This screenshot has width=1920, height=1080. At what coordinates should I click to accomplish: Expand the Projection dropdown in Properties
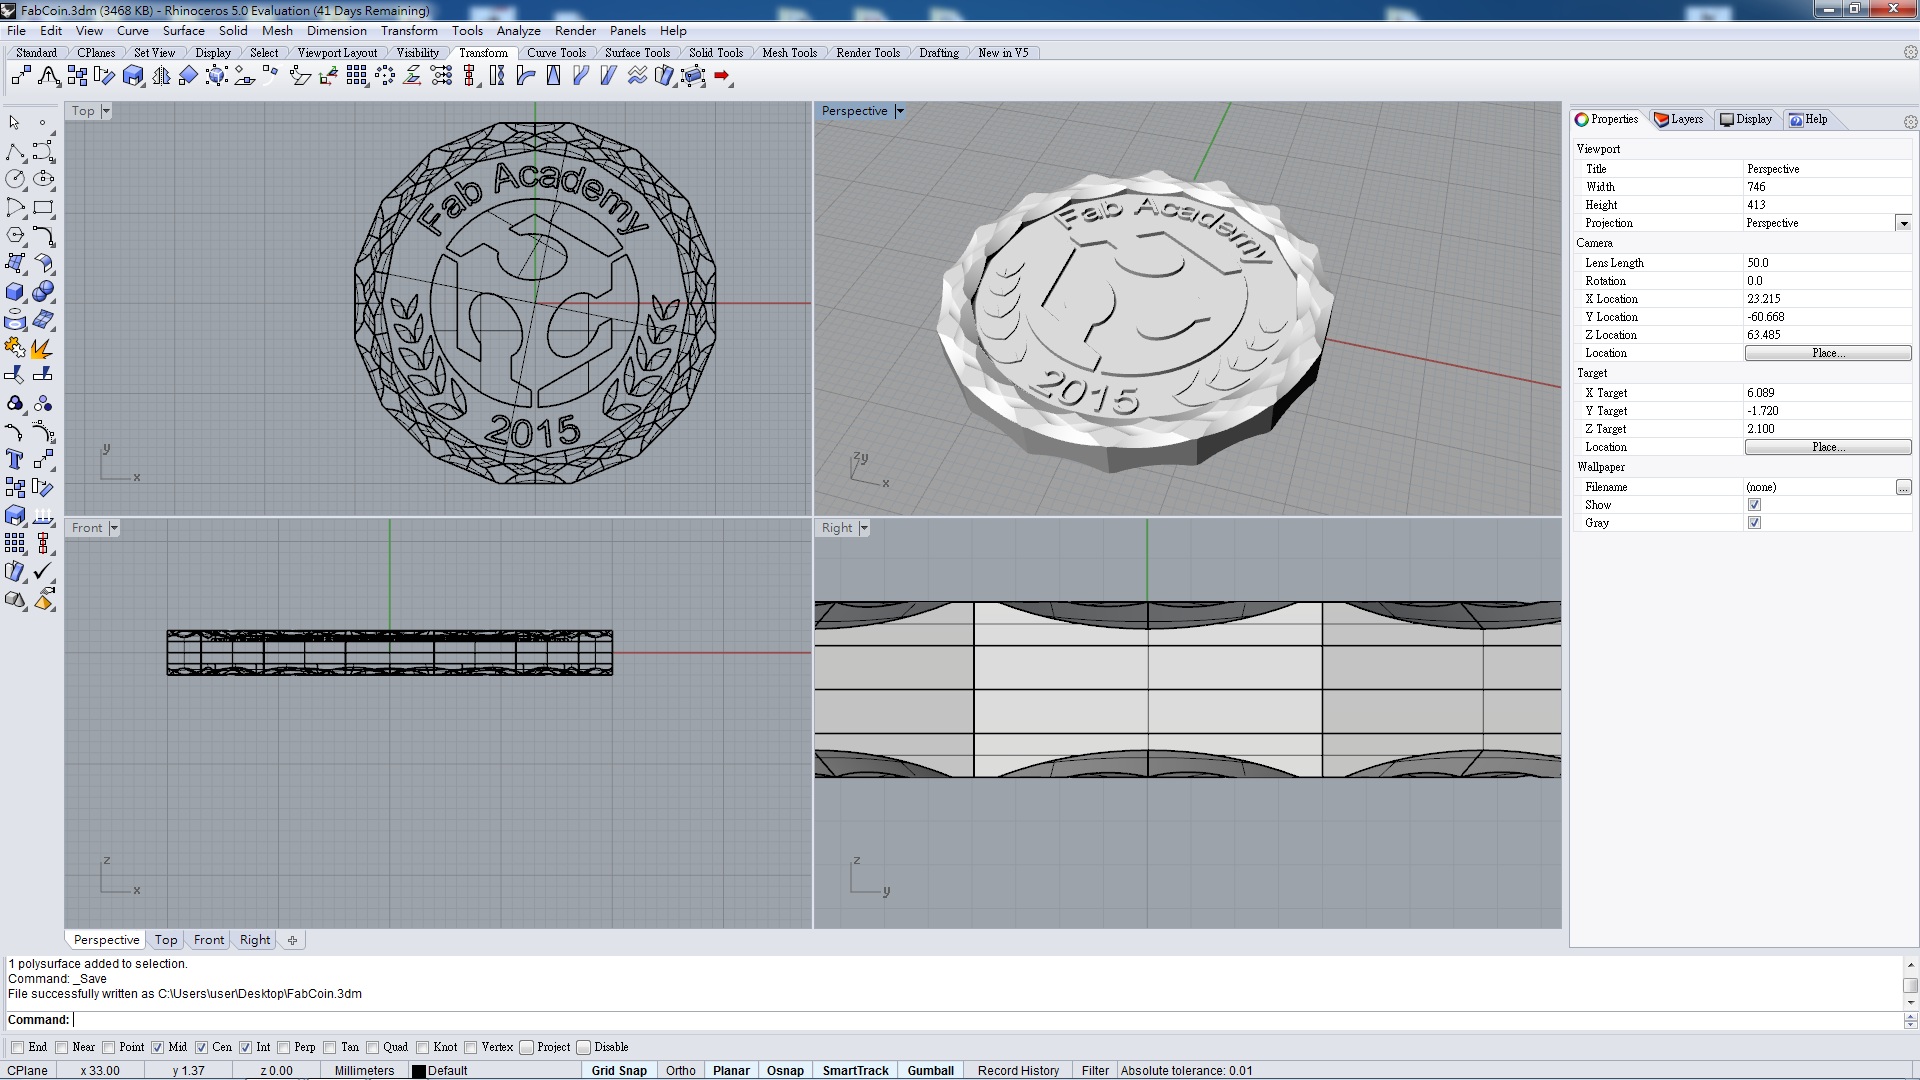click(1903, 223)
